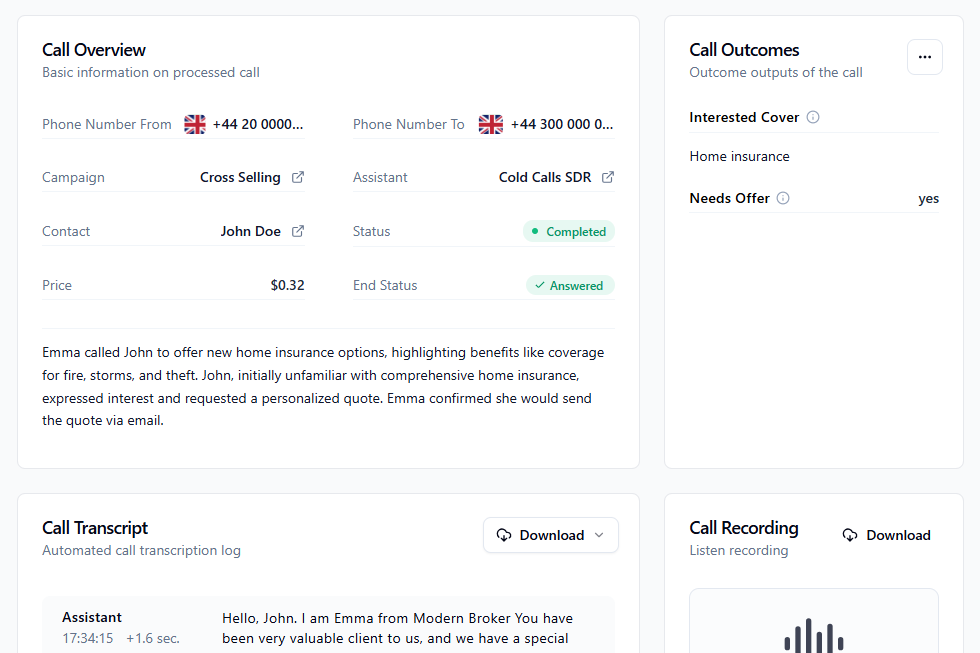Click the Cold Calls SDR assistant name
Image resolution: width=980 pixels, height=653 pixels.
click(x=545, y=177)
